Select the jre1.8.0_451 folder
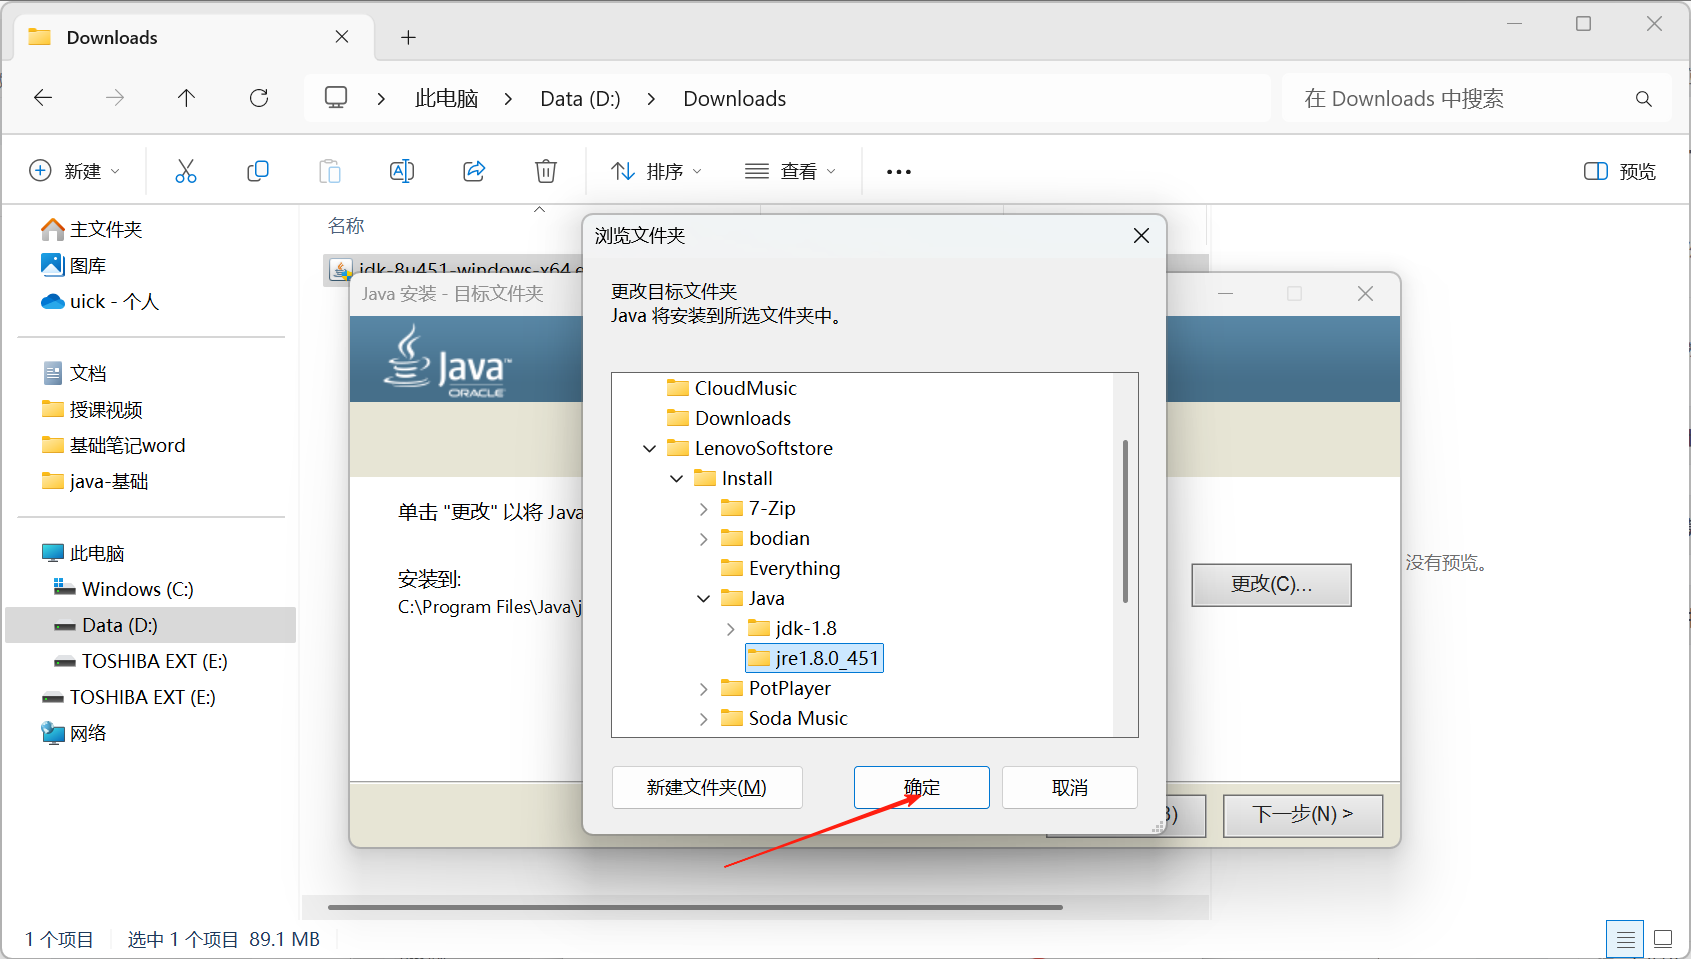 (x=814, y=658)
